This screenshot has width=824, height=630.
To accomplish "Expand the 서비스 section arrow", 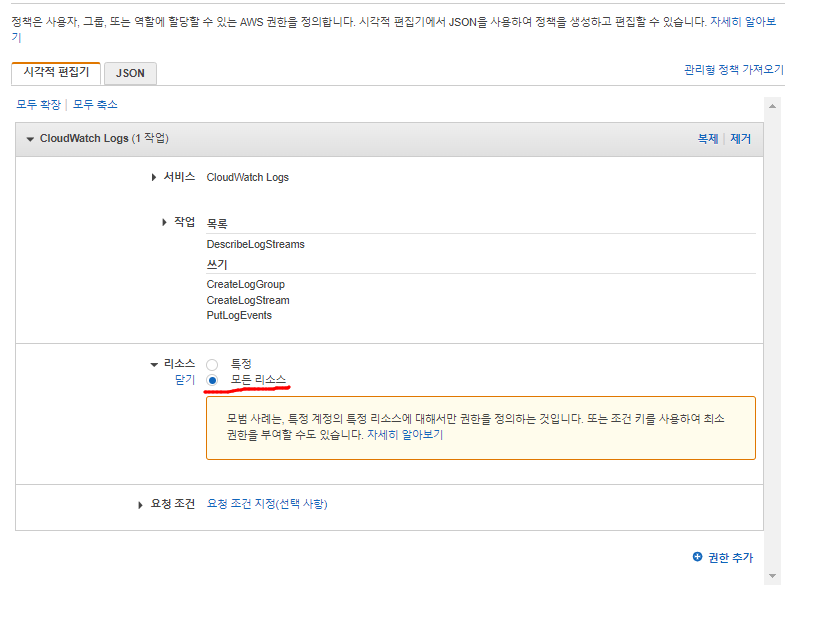I will [153, 178].
